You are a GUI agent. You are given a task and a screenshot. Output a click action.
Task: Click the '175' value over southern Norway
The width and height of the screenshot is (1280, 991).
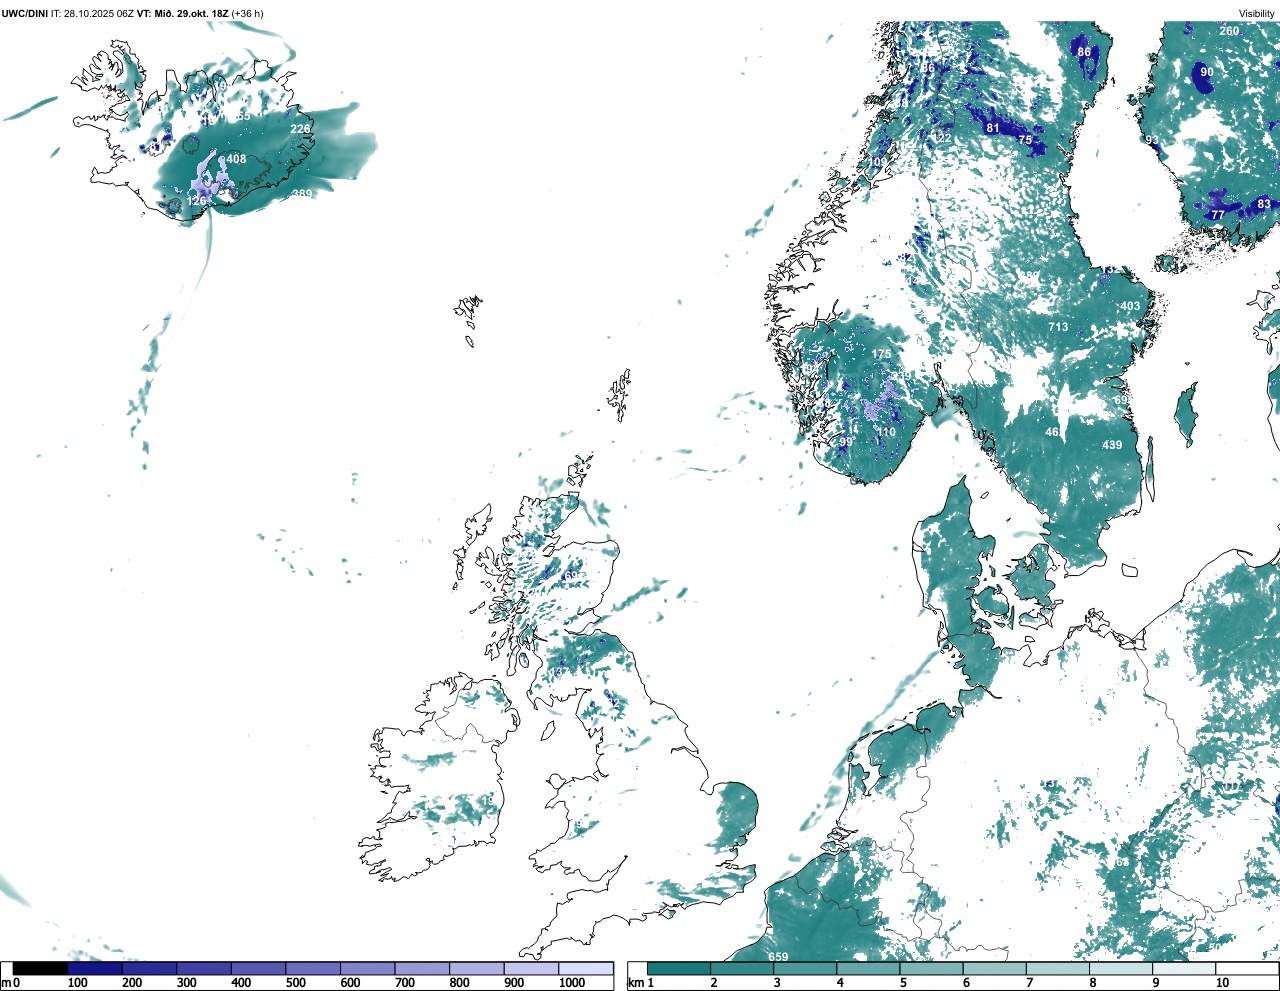point(881,354)
